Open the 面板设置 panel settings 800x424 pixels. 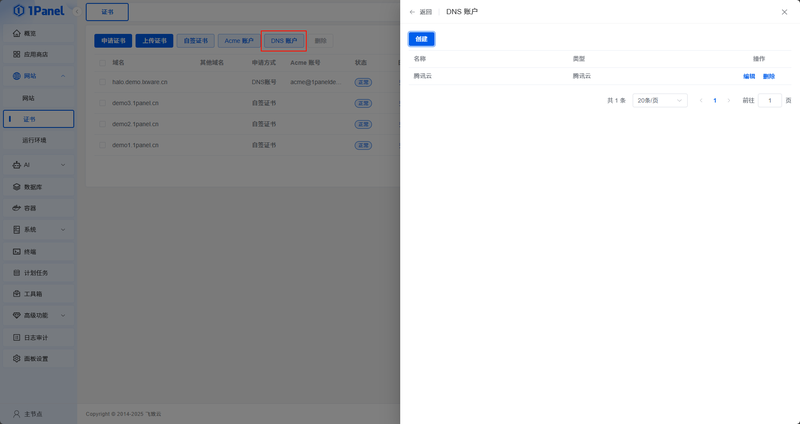tap(39, 359)
